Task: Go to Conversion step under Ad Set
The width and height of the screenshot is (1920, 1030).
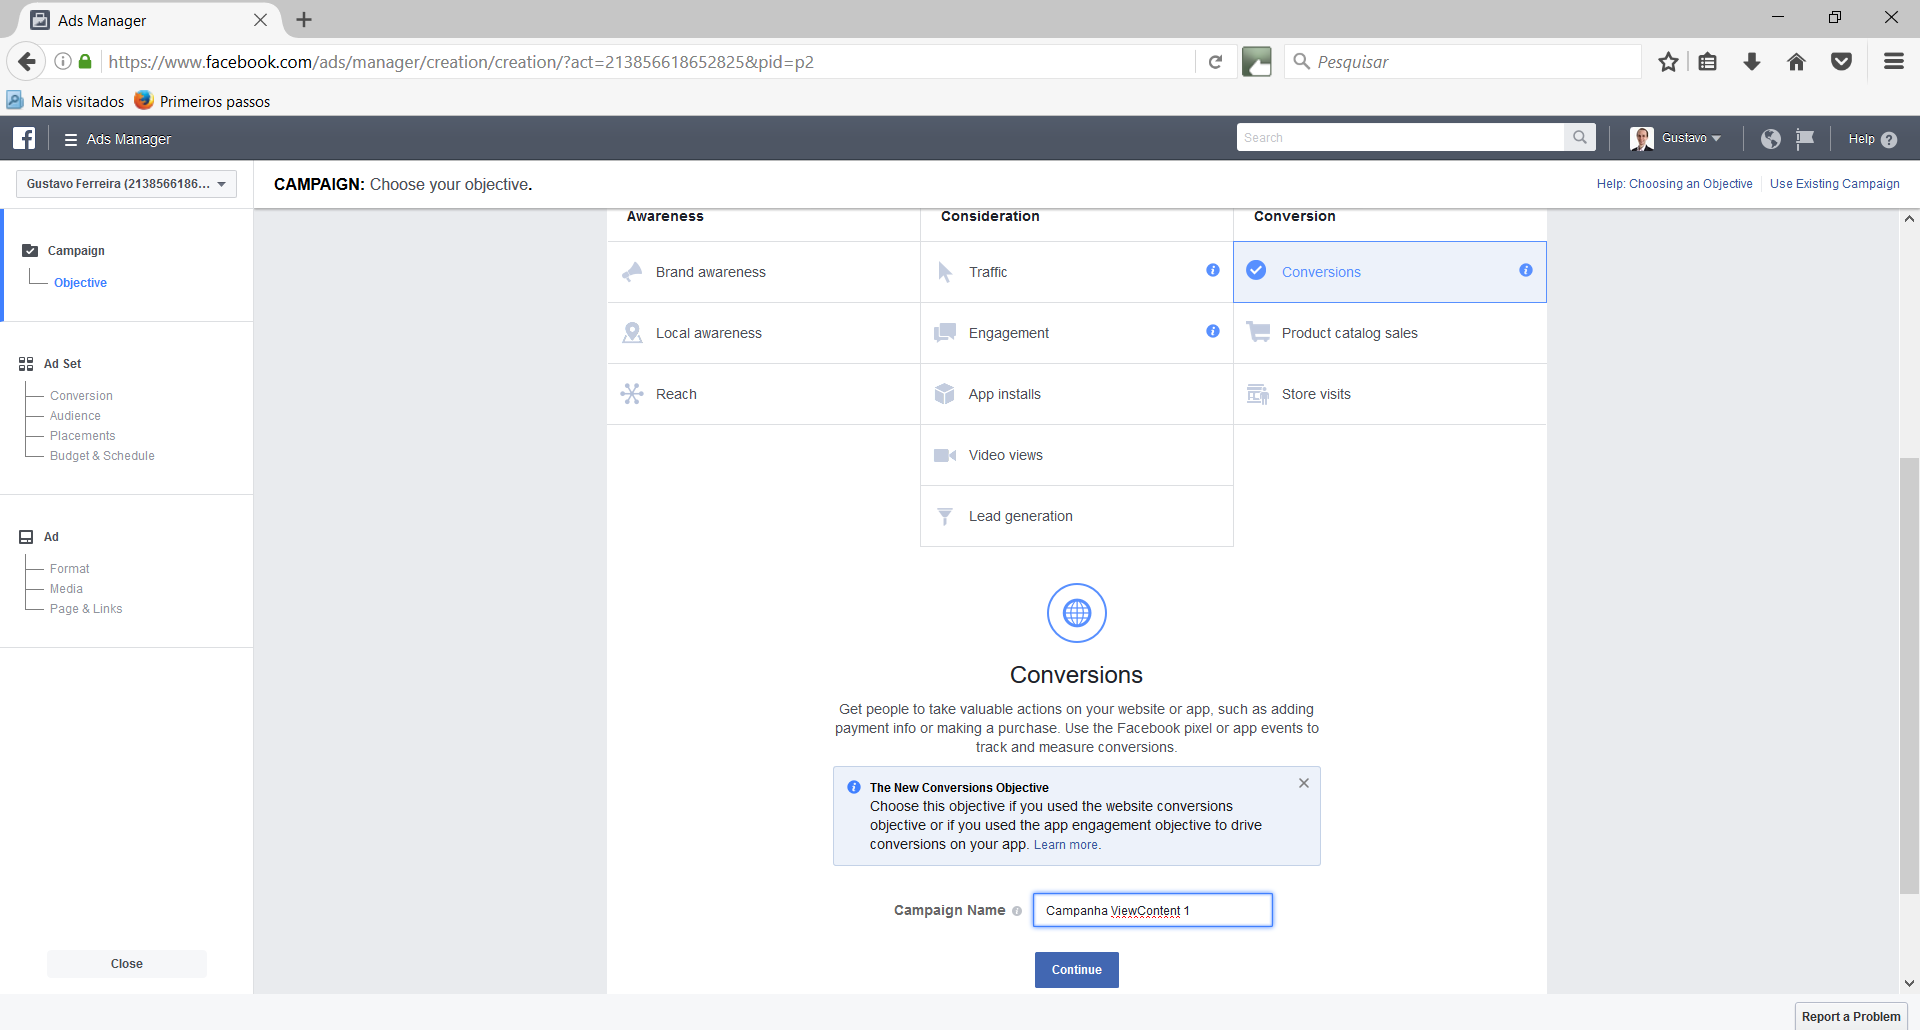Action: pyautogui.click(x=81, y=396)
